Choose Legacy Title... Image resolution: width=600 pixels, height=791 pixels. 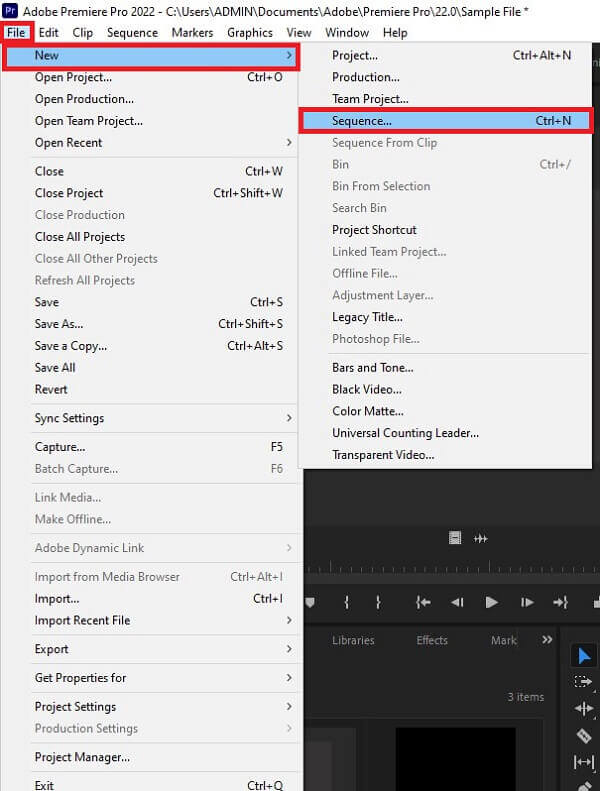(x=445, y=317)
